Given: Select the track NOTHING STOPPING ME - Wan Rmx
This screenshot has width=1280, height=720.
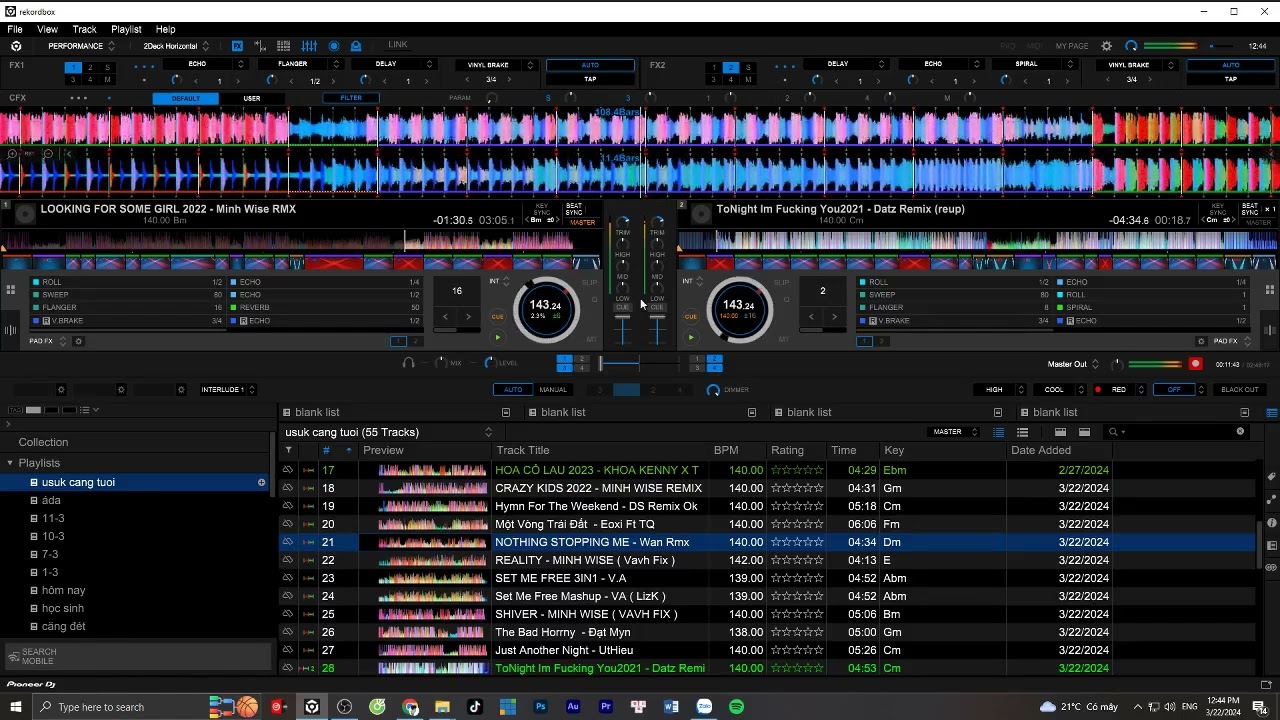Looking at the screenshot, I should pos(592,542).
